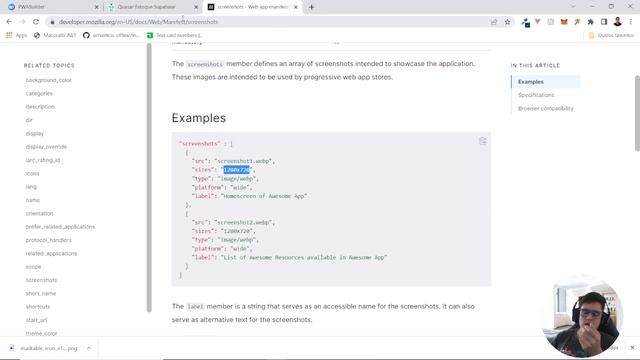Open display_override in related topics

[x=46, y=147]
